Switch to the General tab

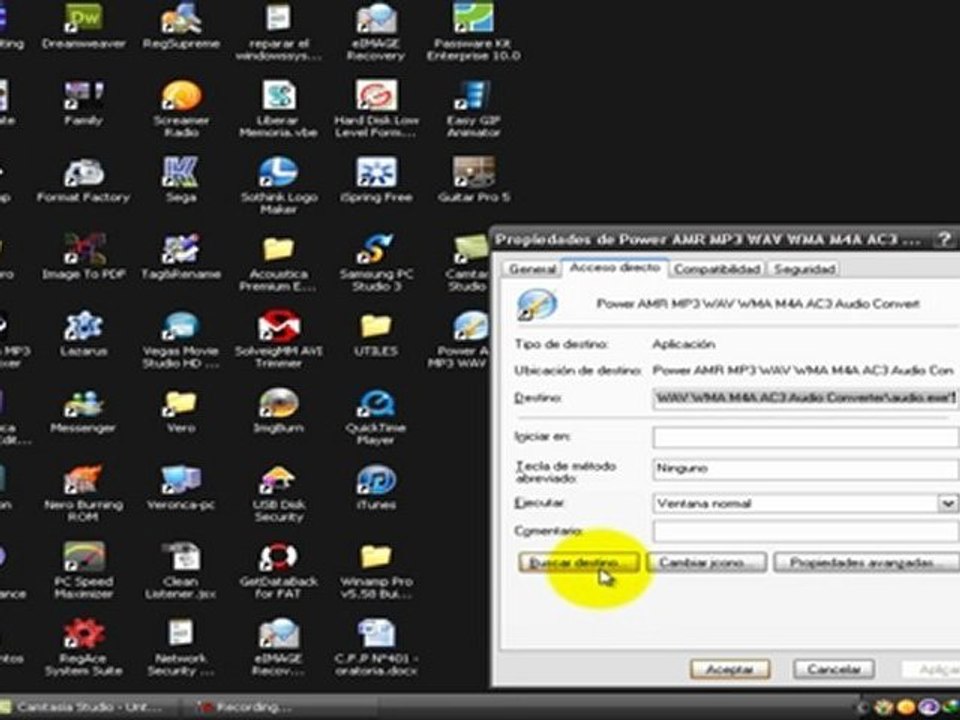(x=533, y=269)
